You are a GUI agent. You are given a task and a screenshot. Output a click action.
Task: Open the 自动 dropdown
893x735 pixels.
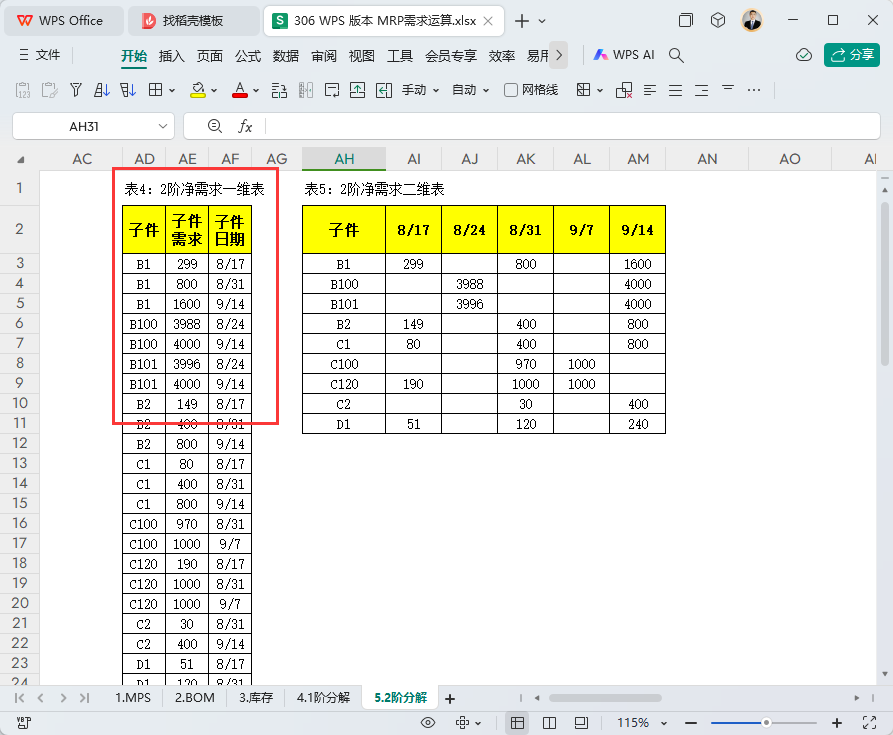pyautogui.click(x=470, y=90)
